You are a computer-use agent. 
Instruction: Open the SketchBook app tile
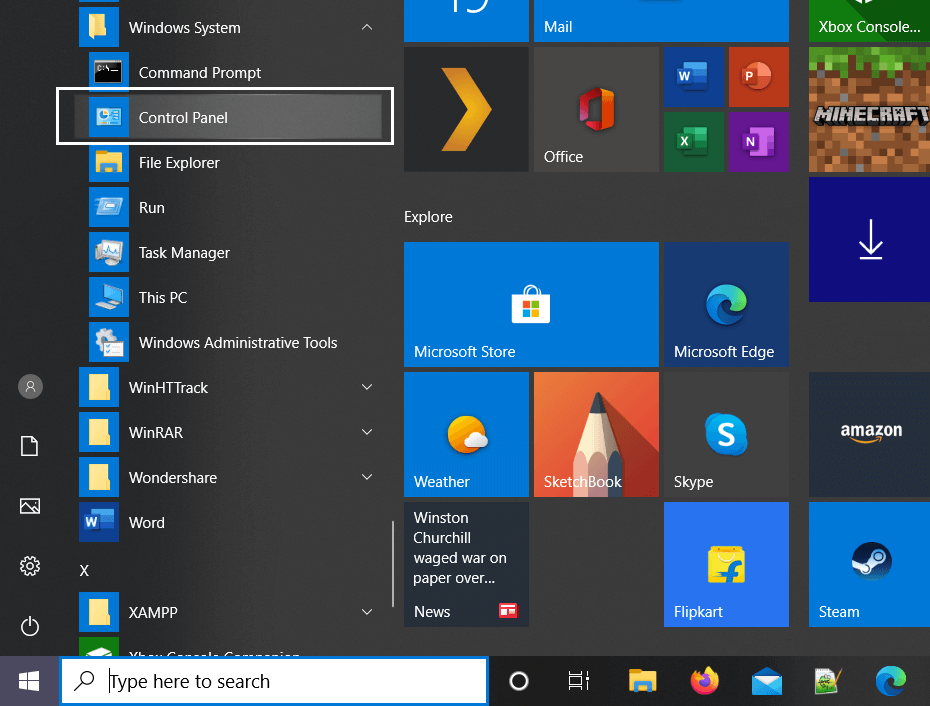[595, 435]
